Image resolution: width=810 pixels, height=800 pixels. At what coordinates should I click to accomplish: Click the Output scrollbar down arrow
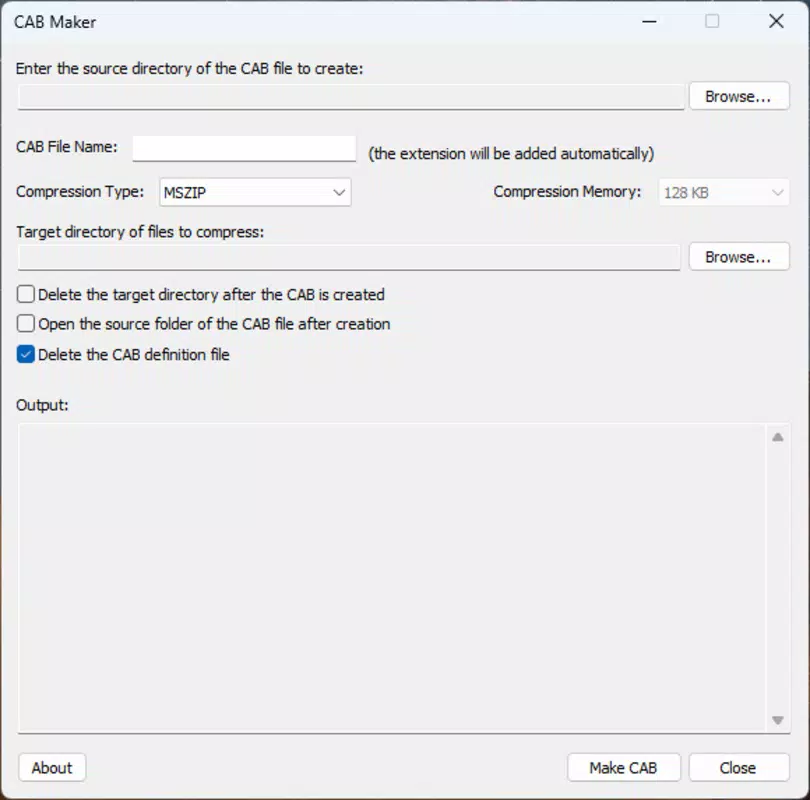pyautogui.click(x=777, y=720)
